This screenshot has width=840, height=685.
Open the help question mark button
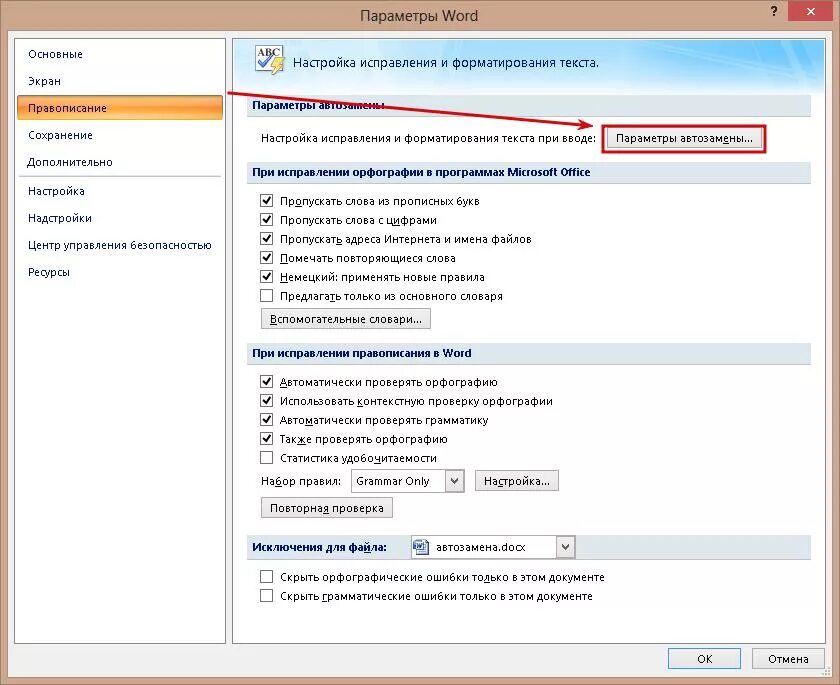[774, 11]
